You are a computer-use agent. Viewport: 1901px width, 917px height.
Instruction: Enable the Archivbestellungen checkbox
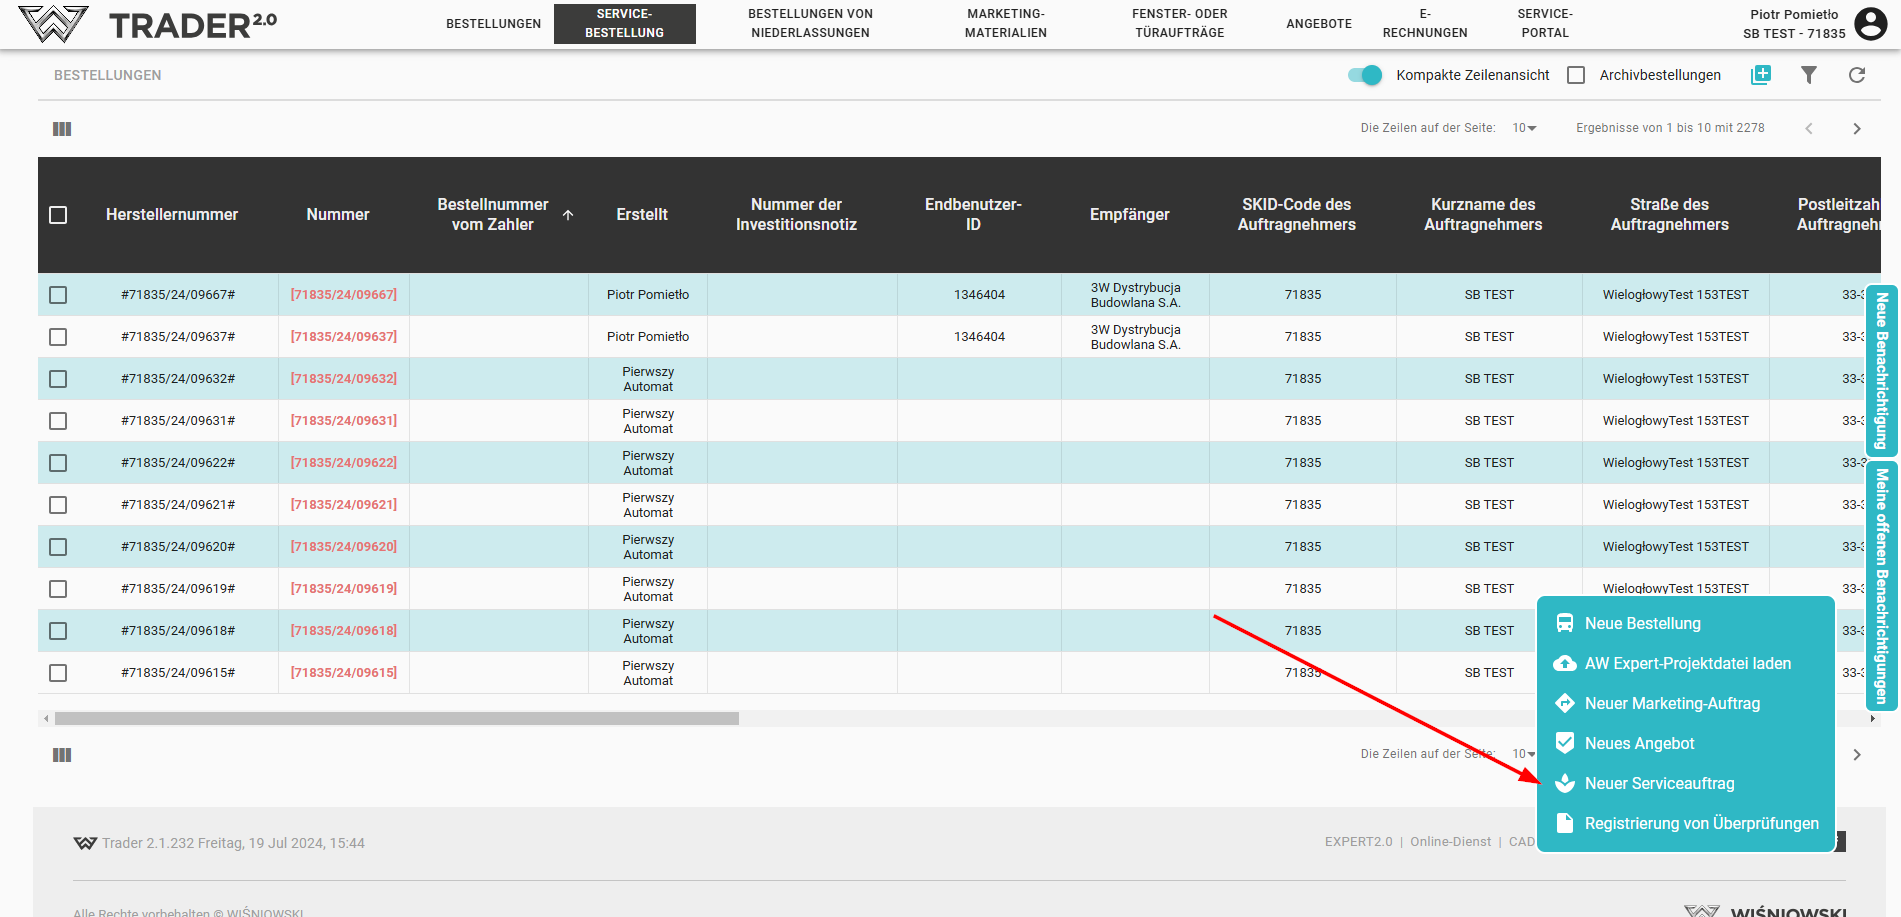click(1576, 75)
